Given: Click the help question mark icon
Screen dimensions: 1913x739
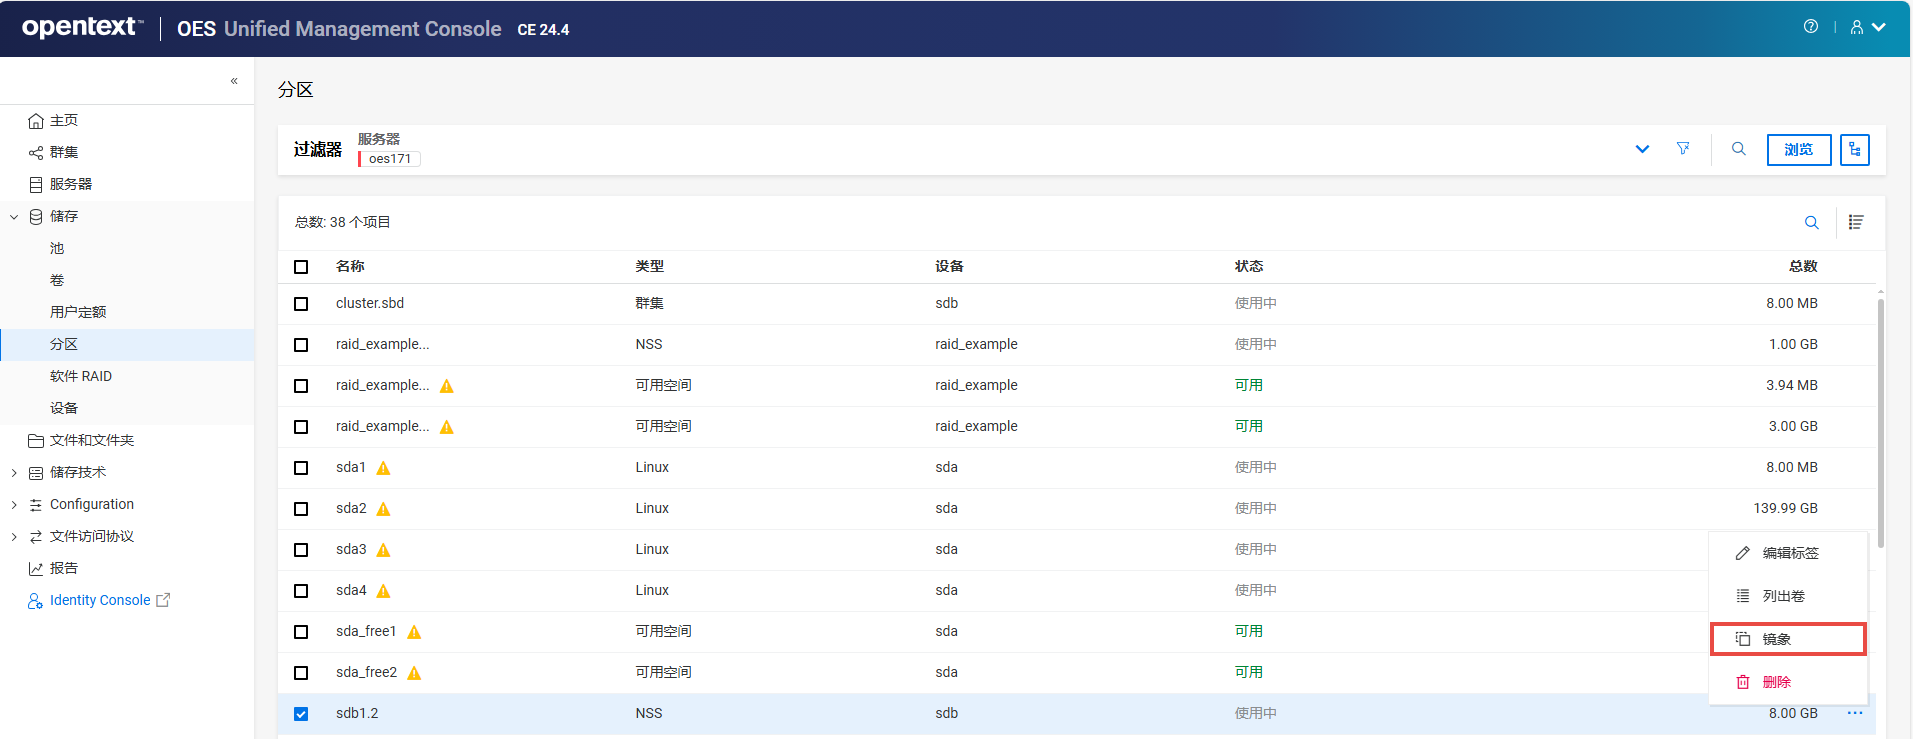Looking at the screenshot, I should point(1810,27).
